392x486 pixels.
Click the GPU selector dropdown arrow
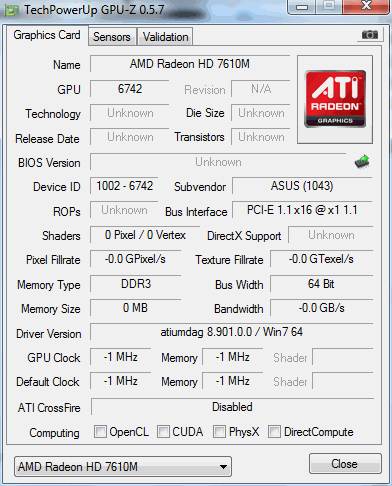[x=224, y=467]
